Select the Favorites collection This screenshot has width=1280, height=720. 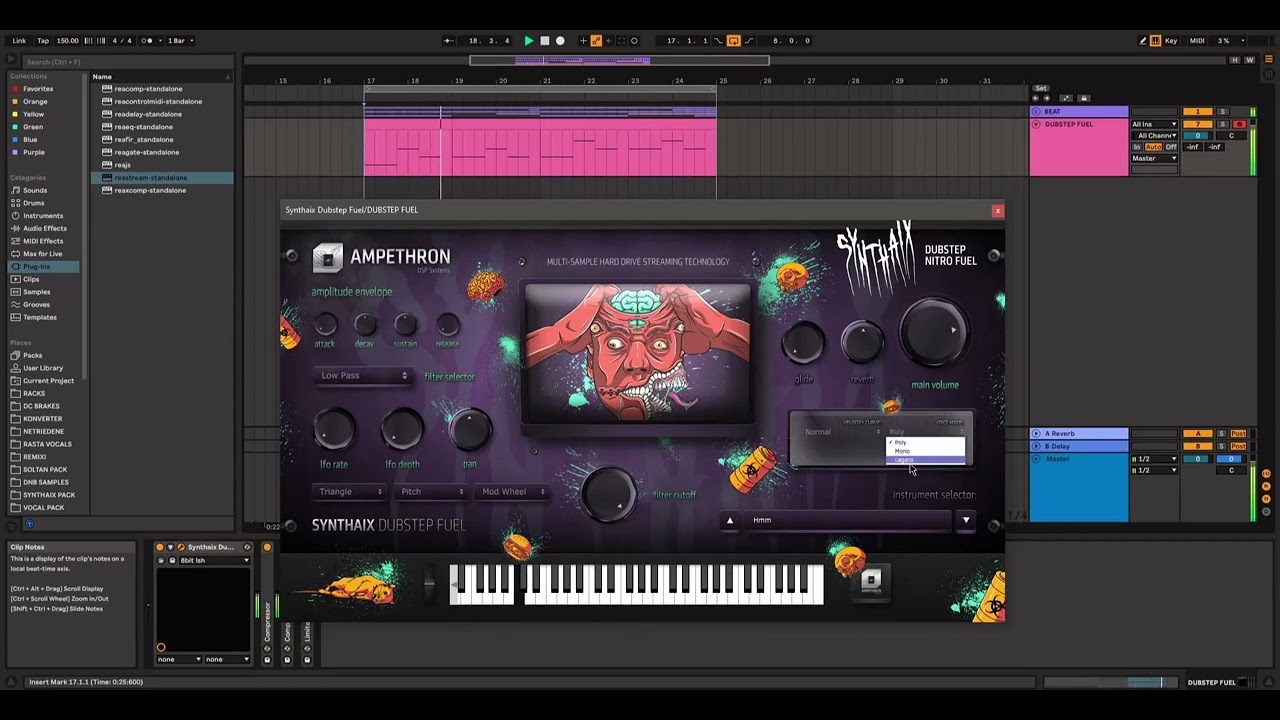point(38,89)
